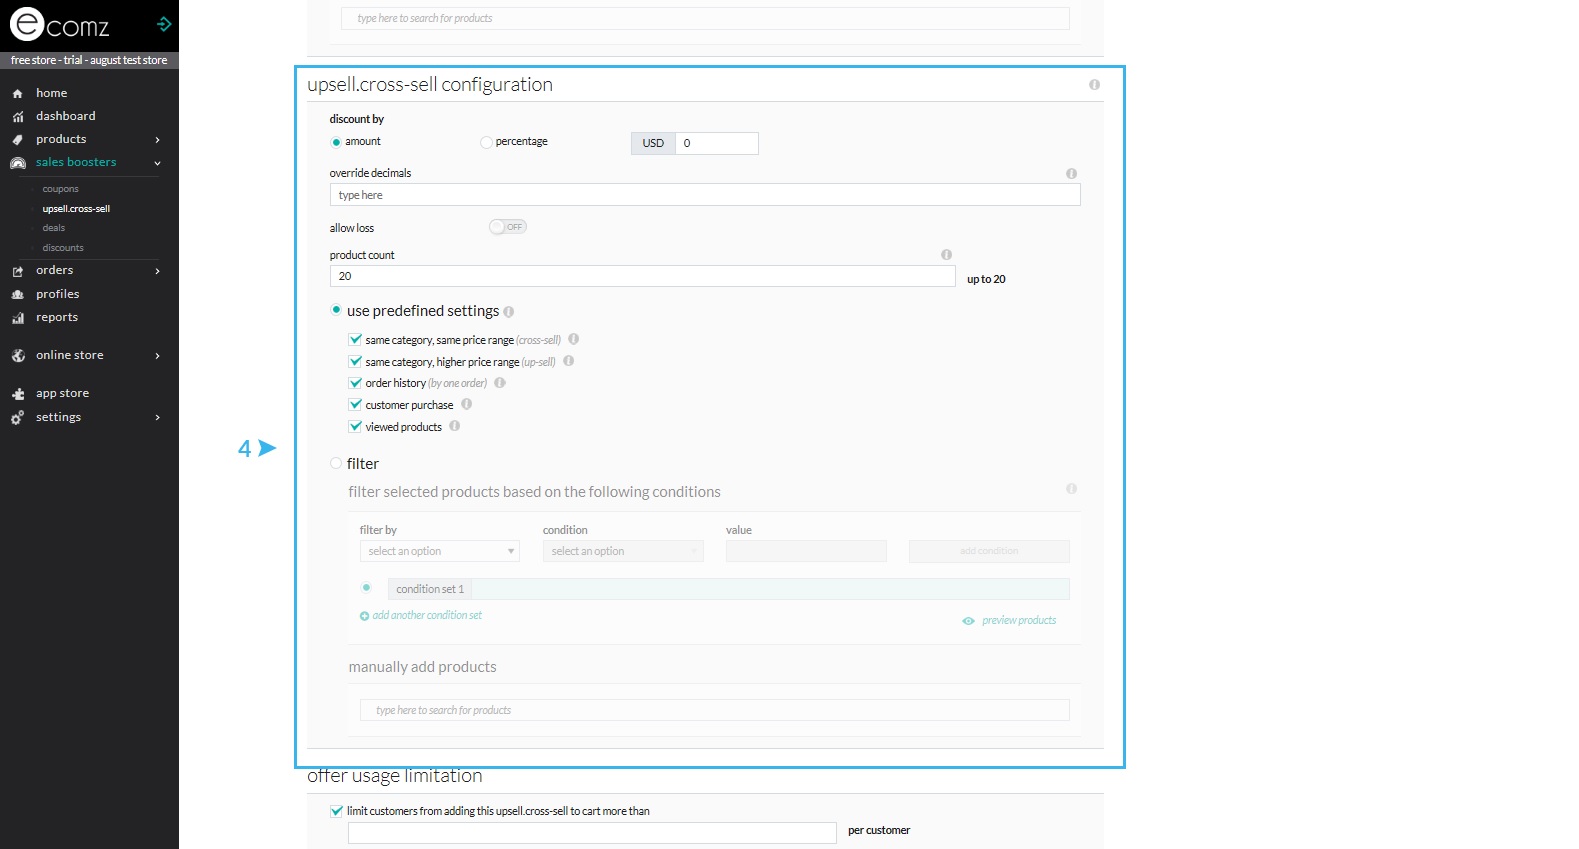Click the override decimals input field

[x=704, y=195]
